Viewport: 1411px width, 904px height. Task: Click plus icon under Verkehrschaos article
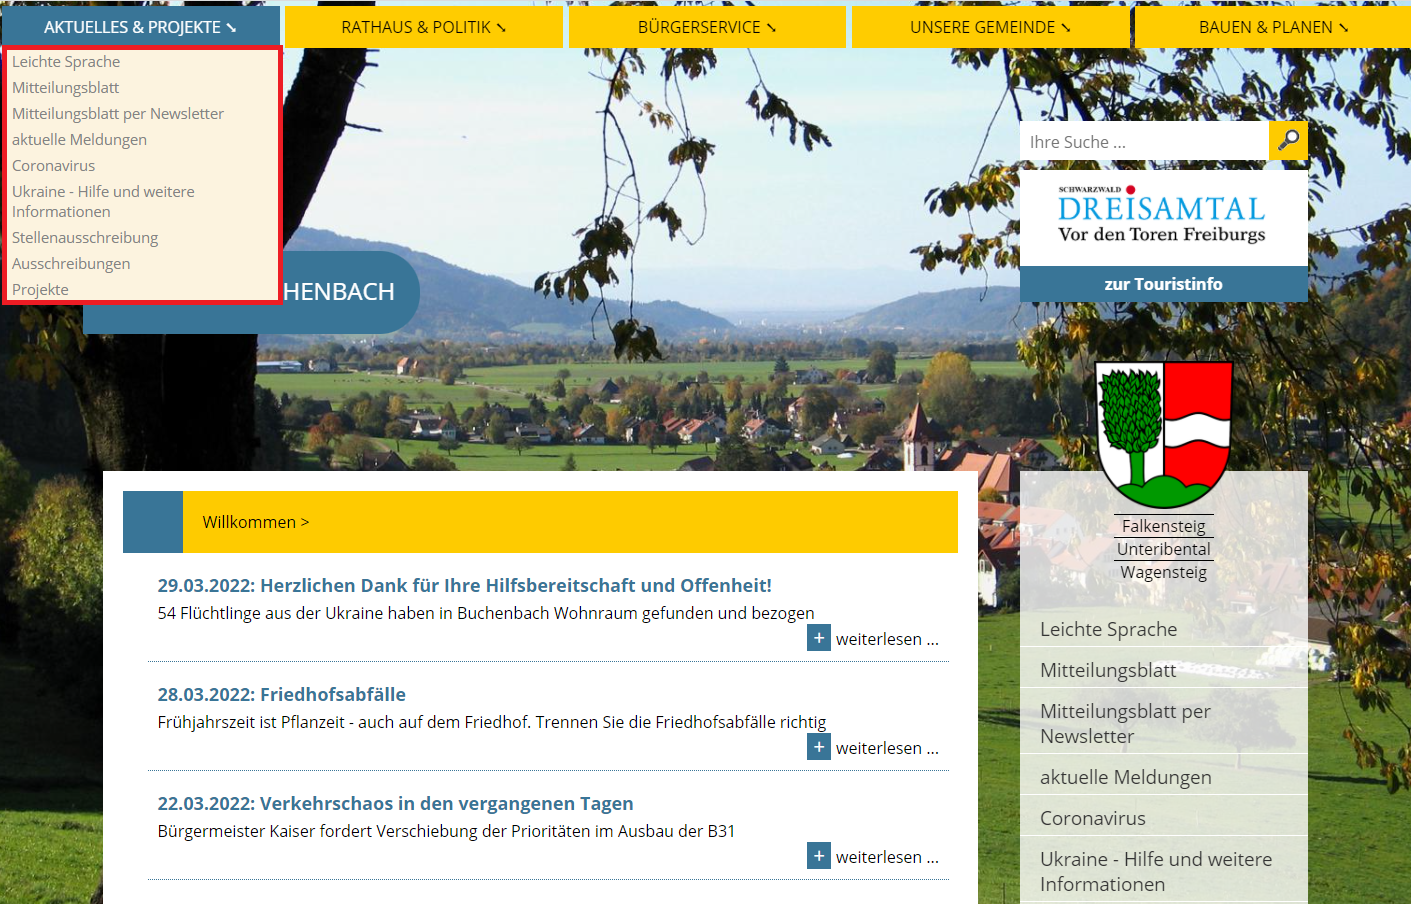click(818, 856)
